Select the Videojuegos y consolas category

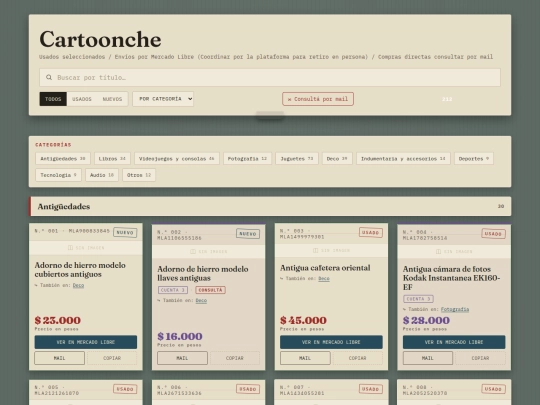[x=177, y=159]
